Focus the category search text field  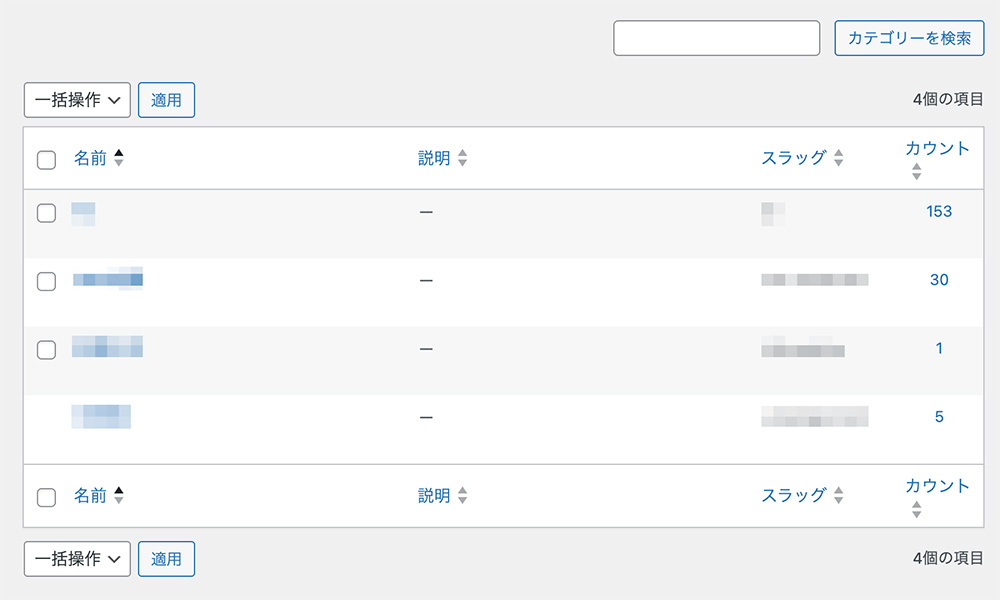(x=716, y=38)
